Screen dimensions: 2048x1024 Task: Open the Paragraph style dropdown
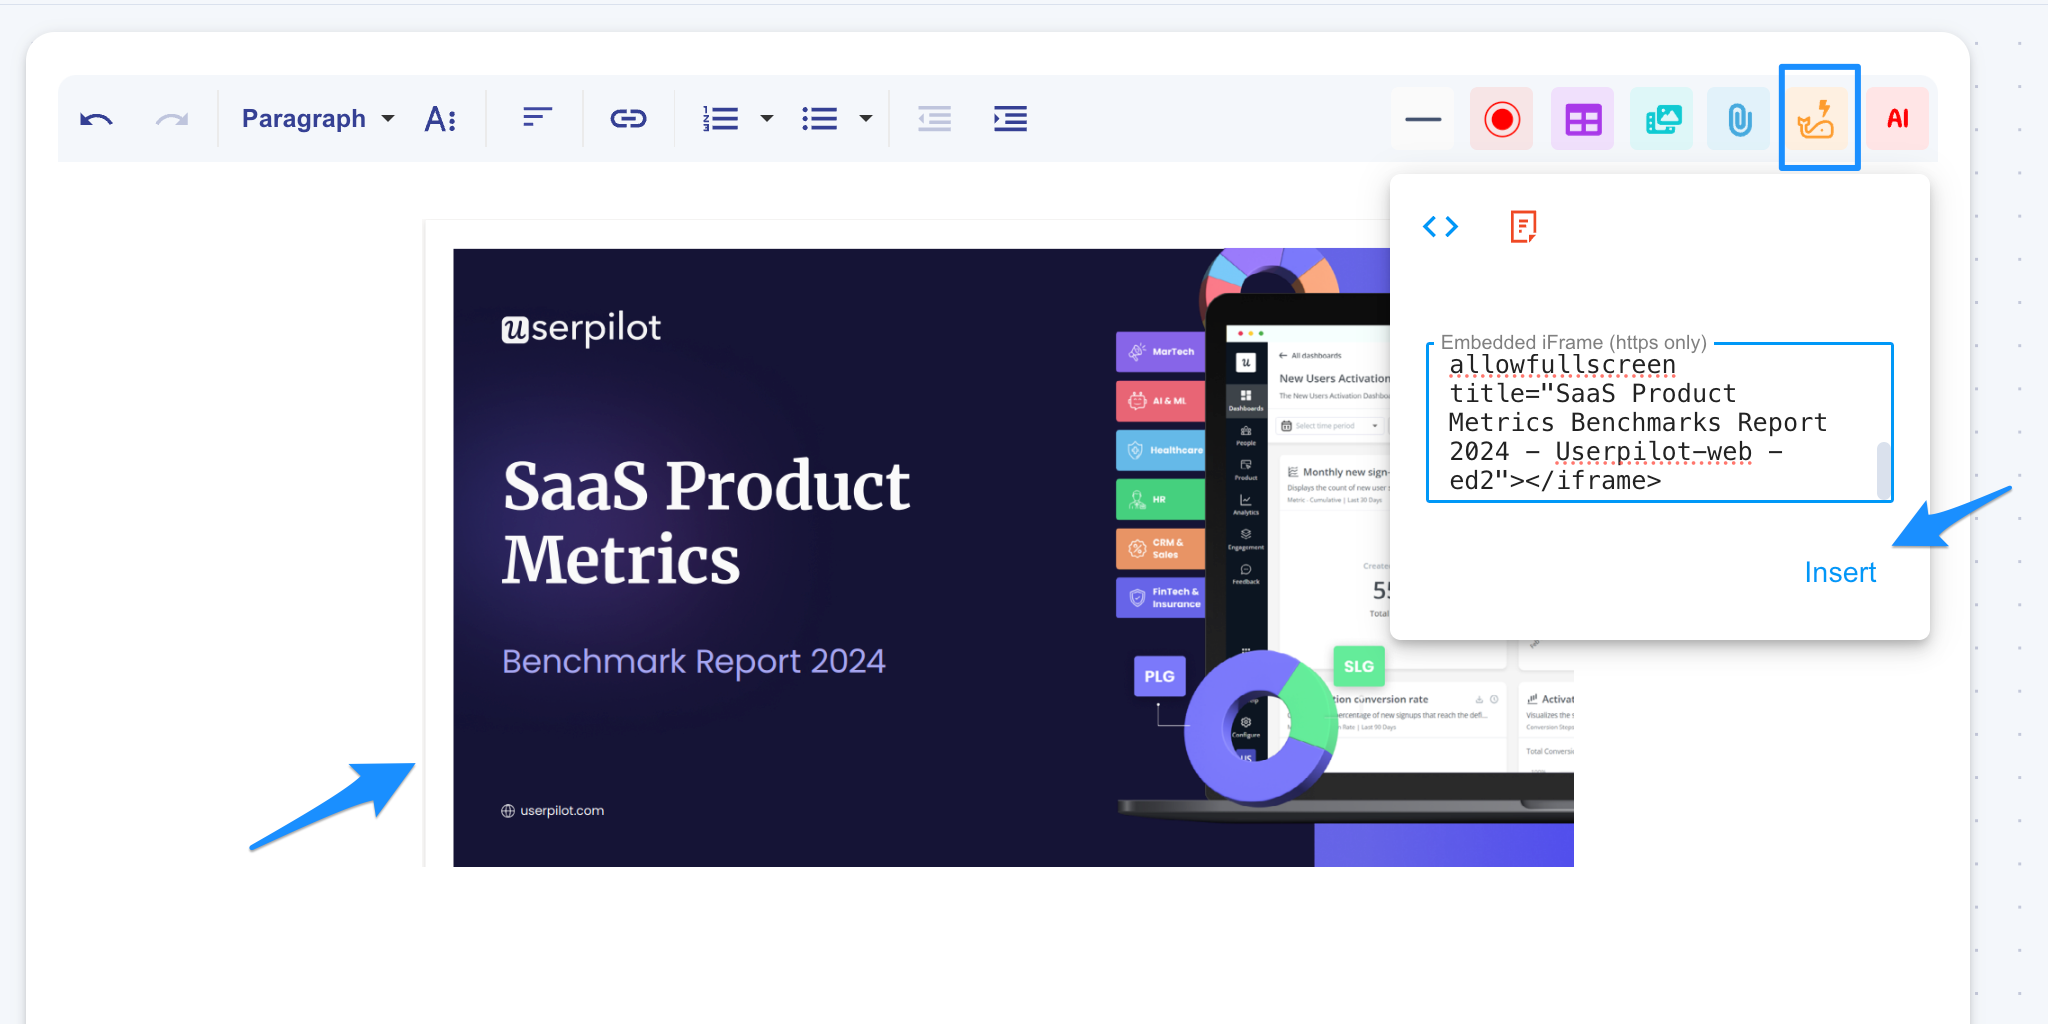[318, 119]
